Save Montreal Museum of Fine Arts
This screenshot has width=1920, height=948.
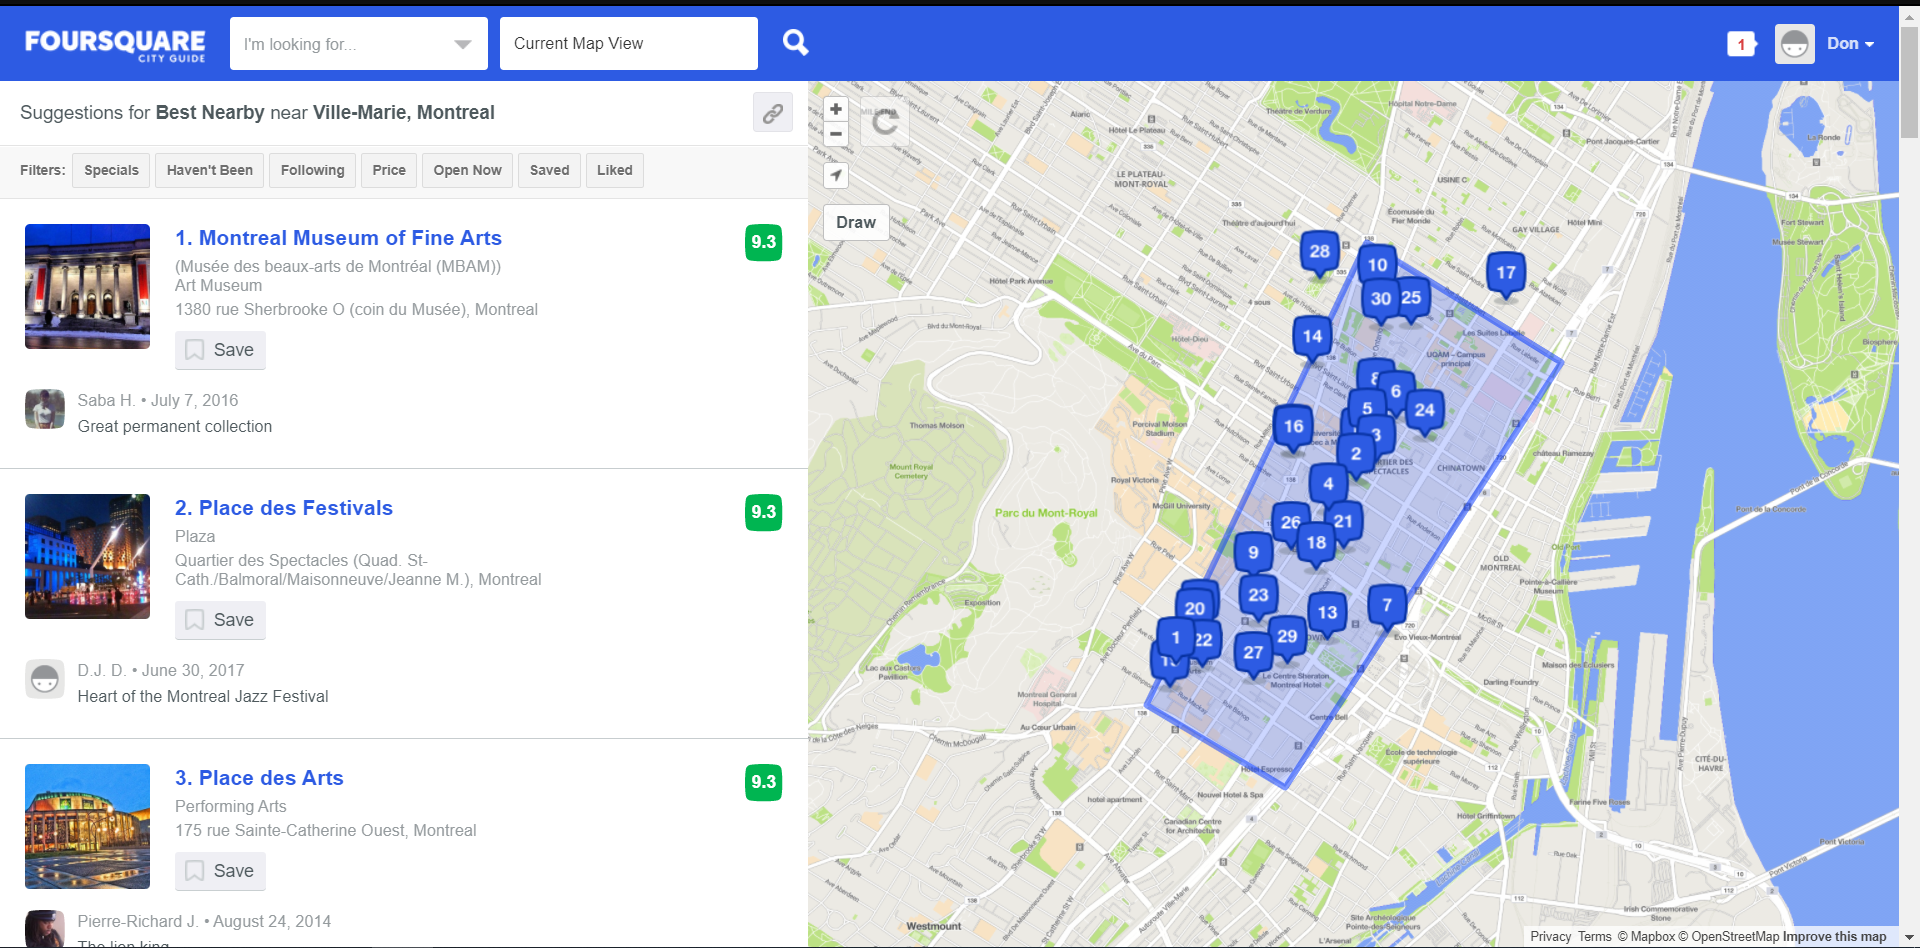coord(220,350)
